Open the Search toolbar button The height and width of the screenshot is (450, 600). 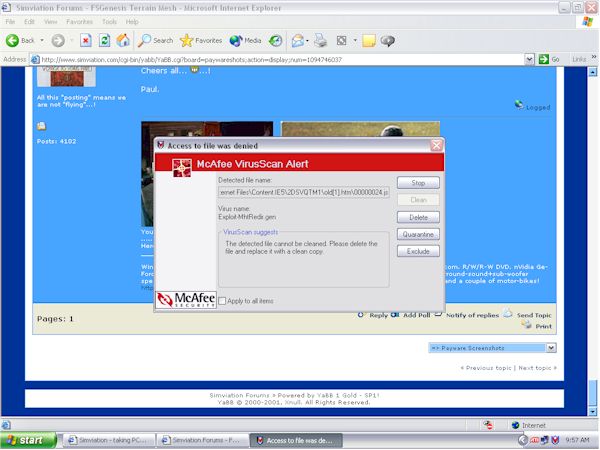(156, 41)
